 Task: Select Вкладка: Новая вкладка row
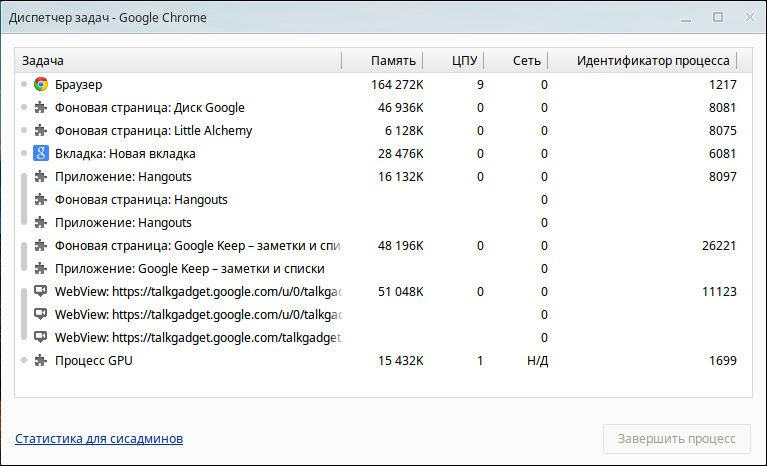pos(384,154)
